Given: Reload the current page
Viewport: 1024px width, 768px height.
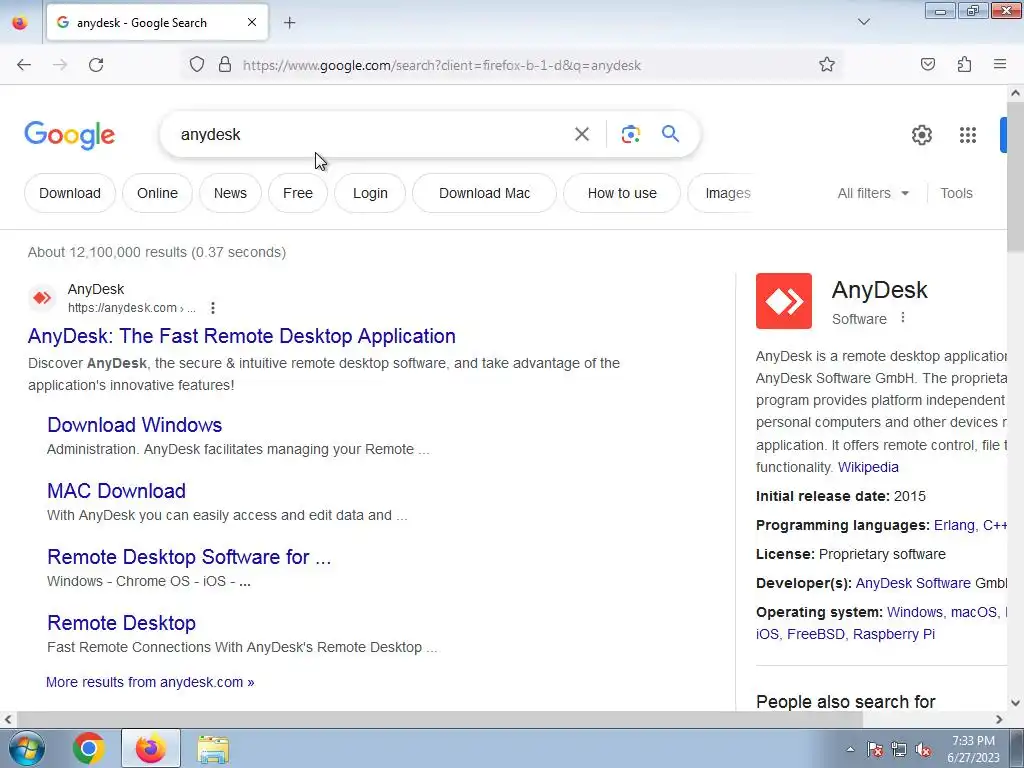Looking at the screenshot, I should 96,65.
